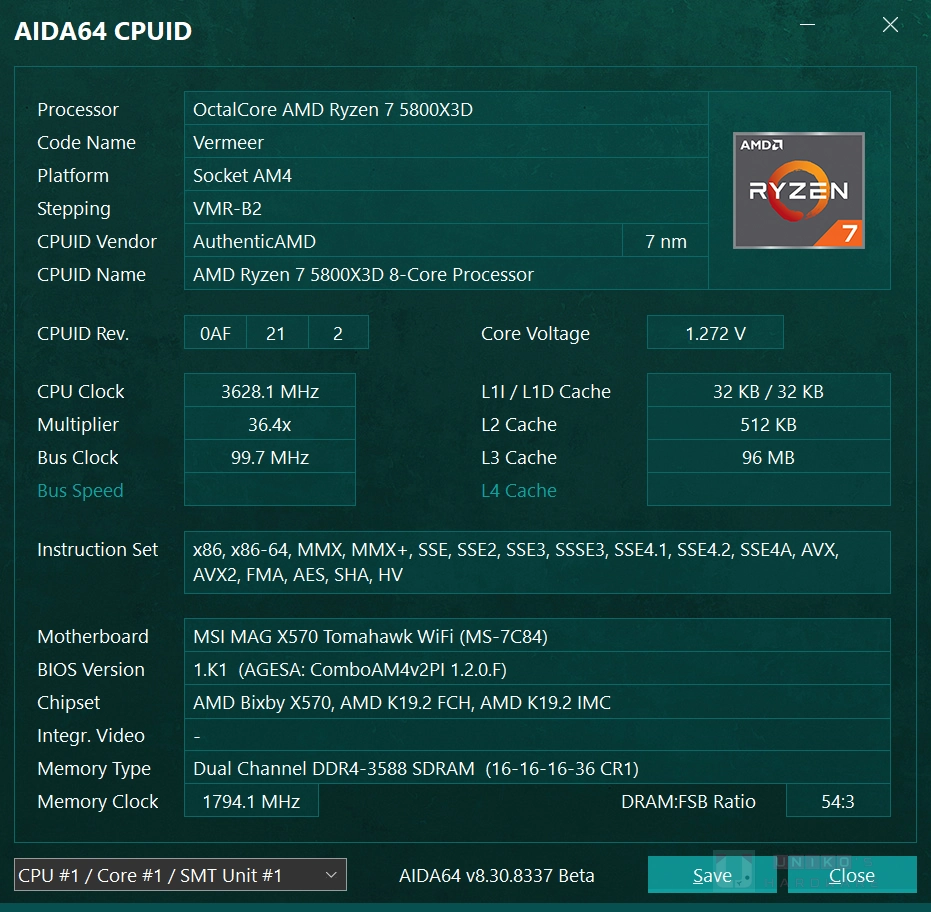This screenshot has height=912, width=931.
Task: Click the Core Voltage label
Action: point(535,334)
